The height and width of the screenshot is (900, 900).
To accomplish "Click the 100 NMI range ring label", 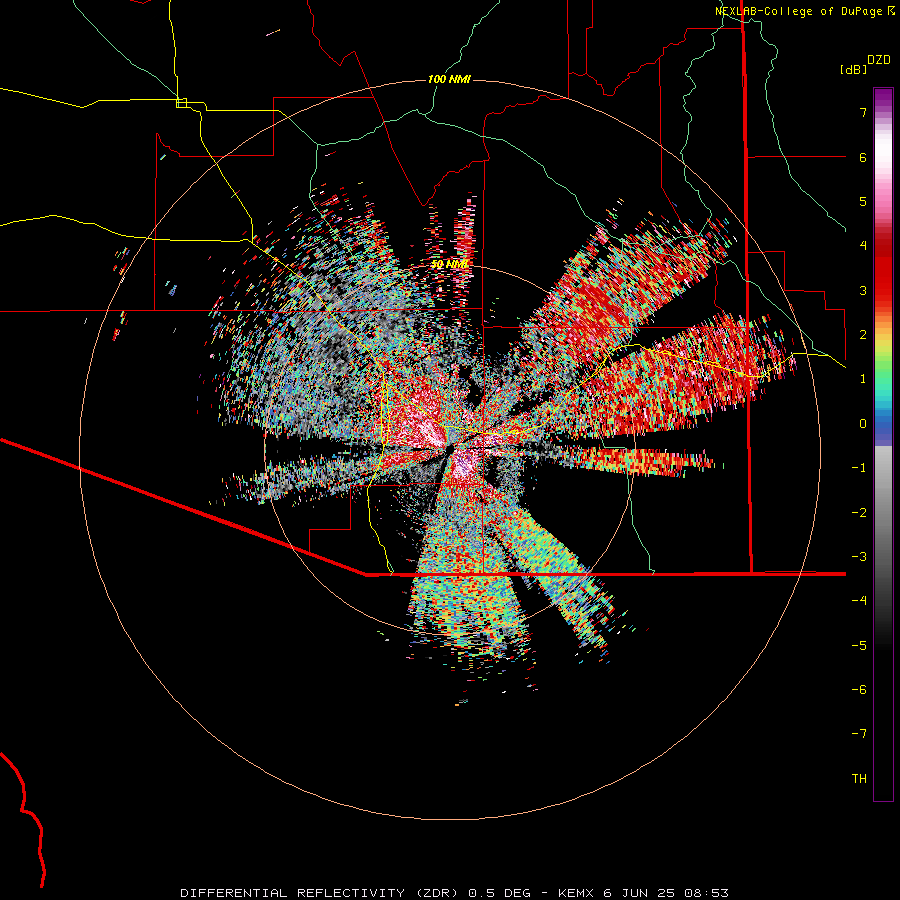I will tap(449, 79).
